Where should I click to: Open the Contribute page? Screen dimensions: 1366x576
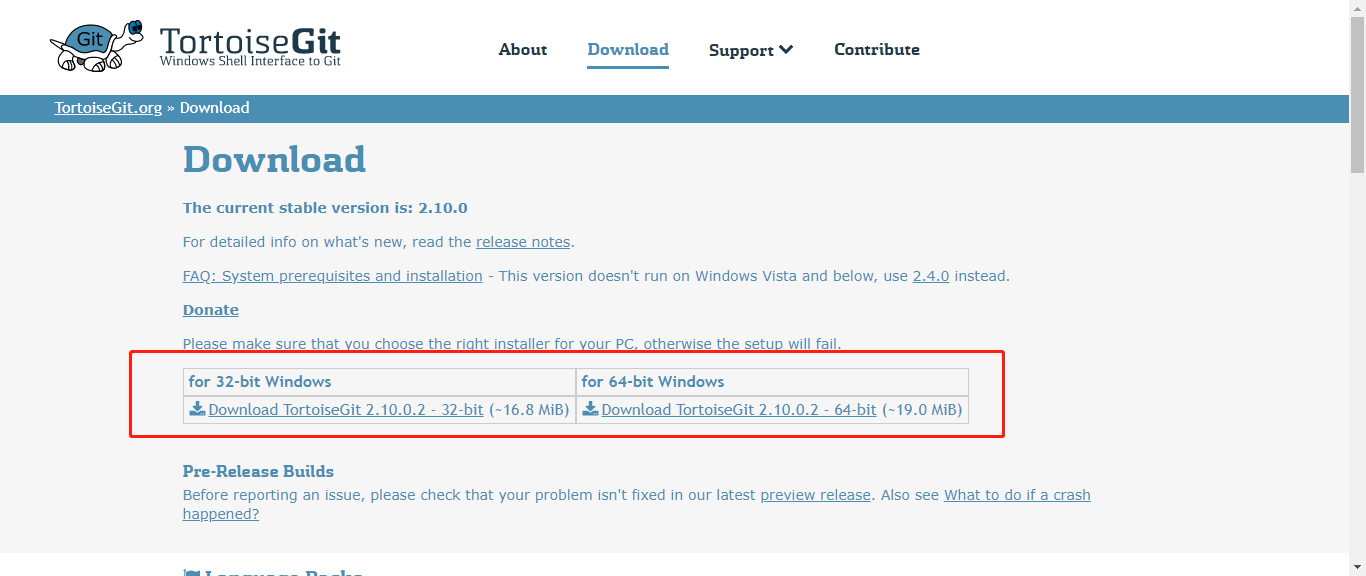pyautogui.click(x=877, y=49)
